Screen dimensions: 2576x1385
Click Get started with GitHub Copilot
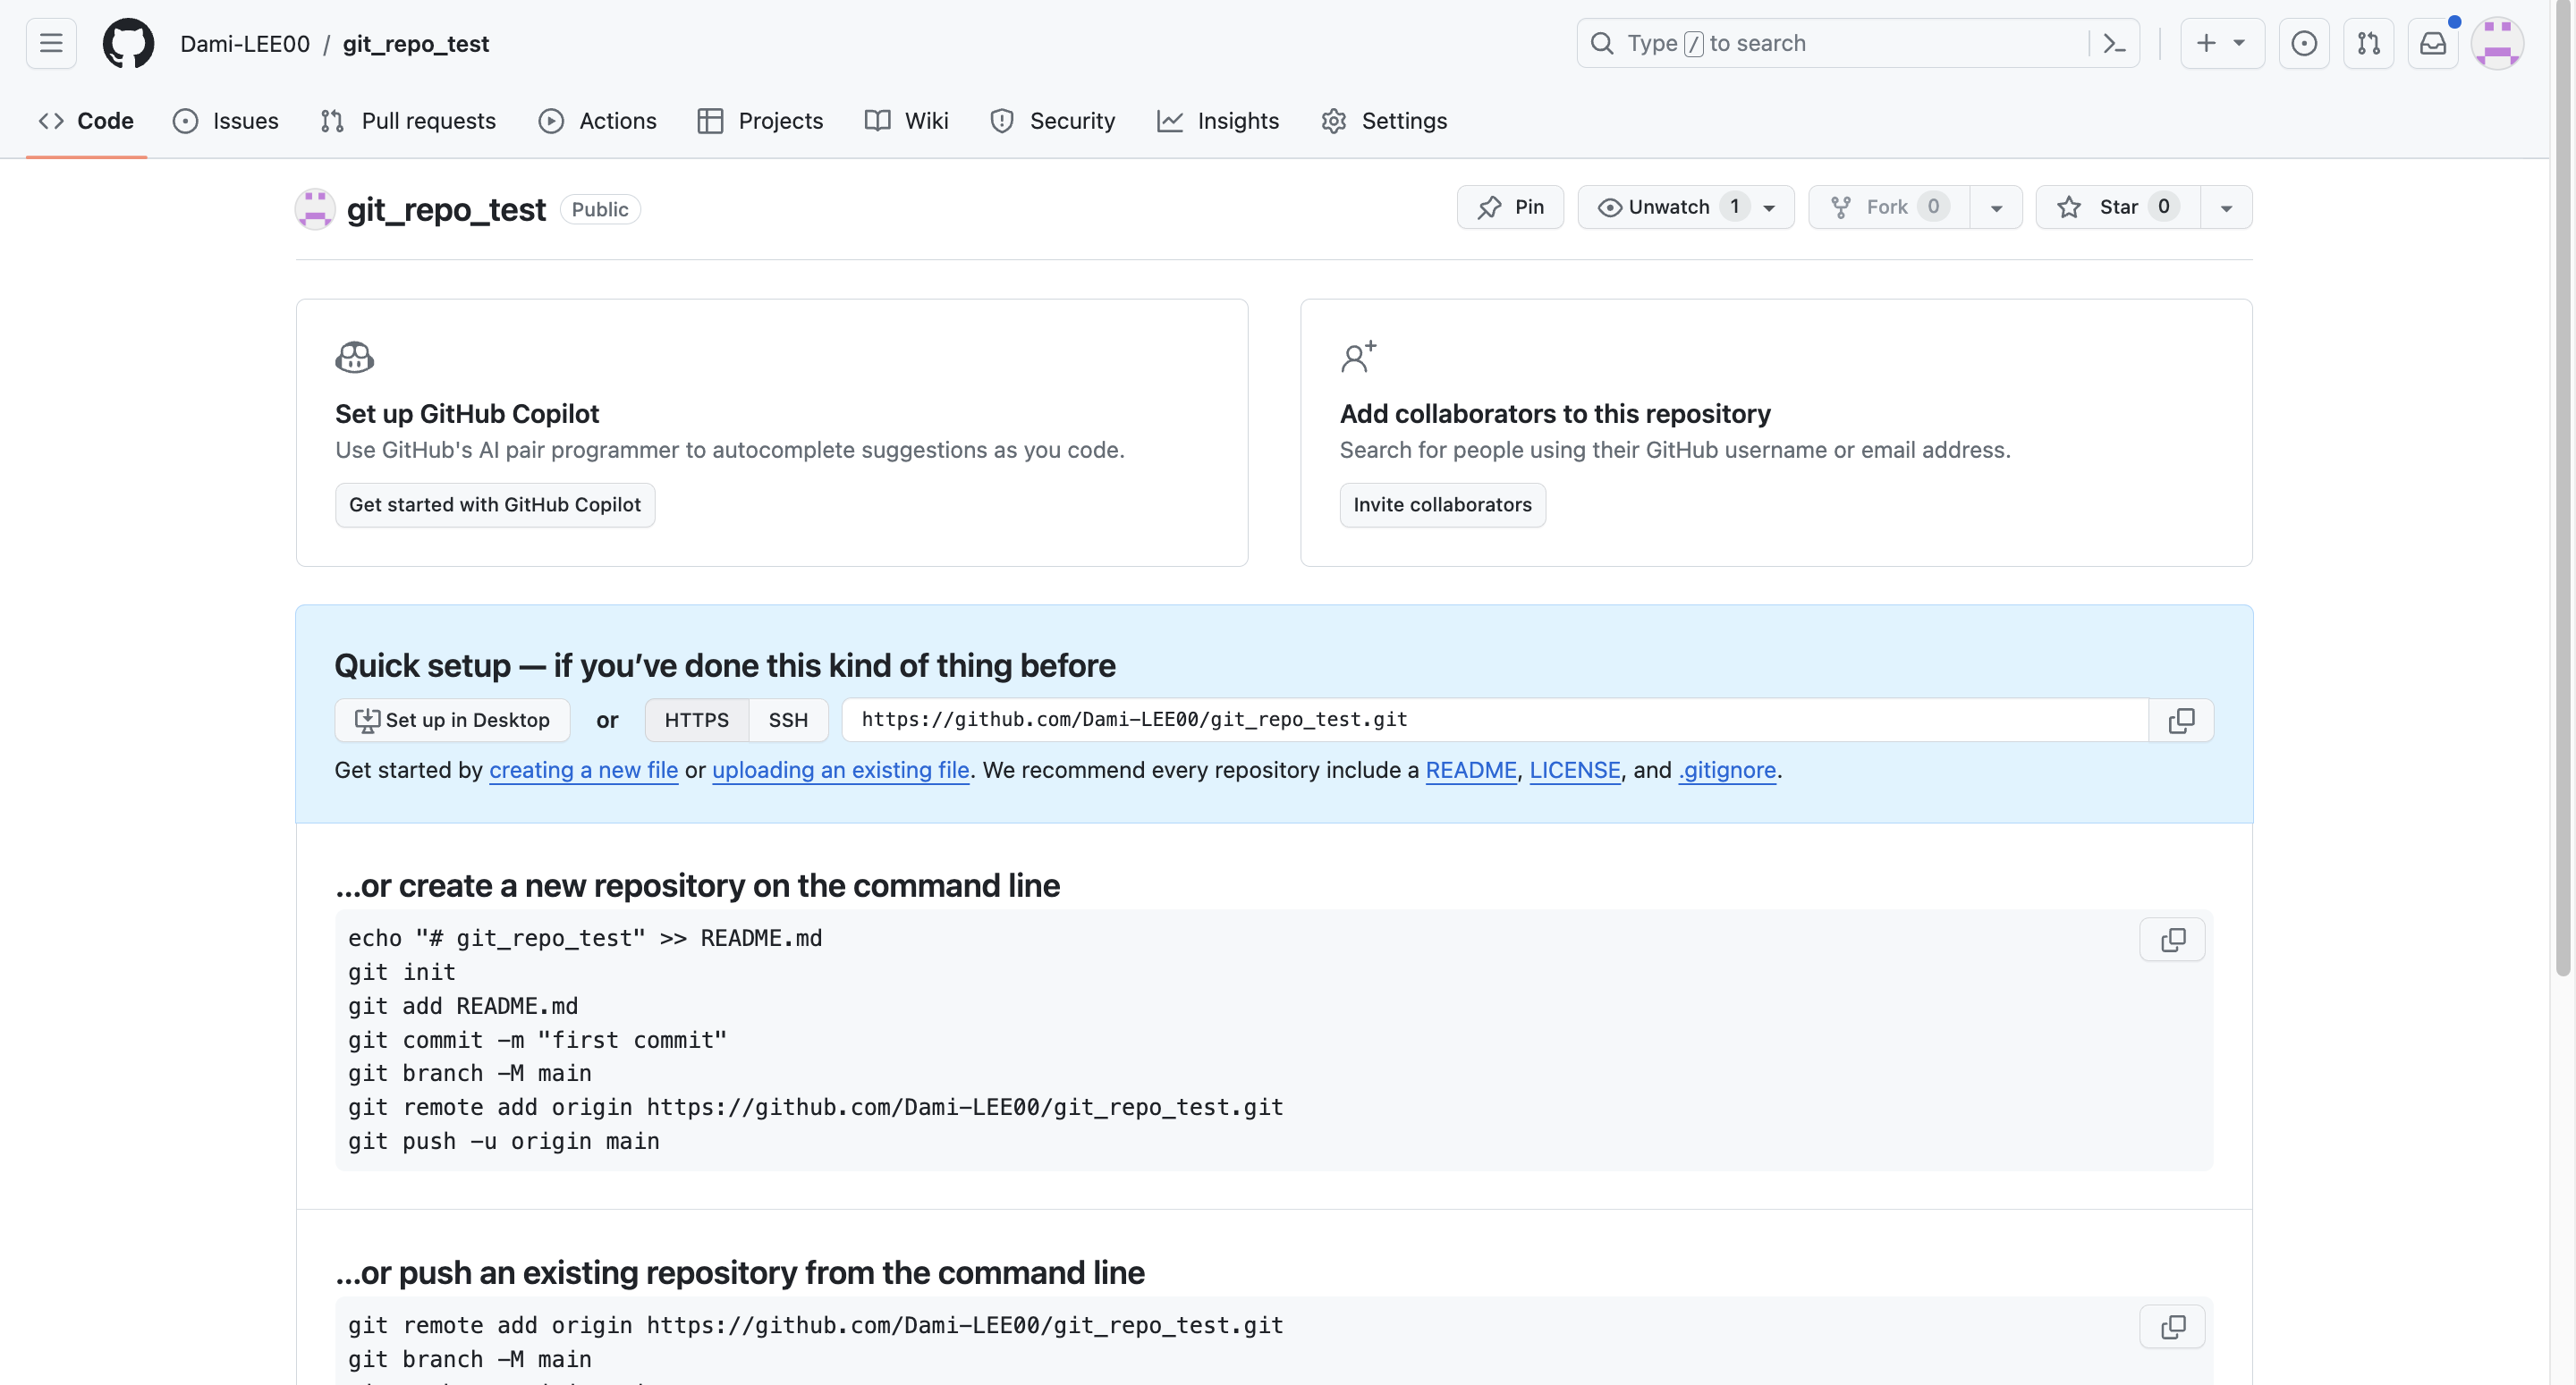tap(495, 505)
